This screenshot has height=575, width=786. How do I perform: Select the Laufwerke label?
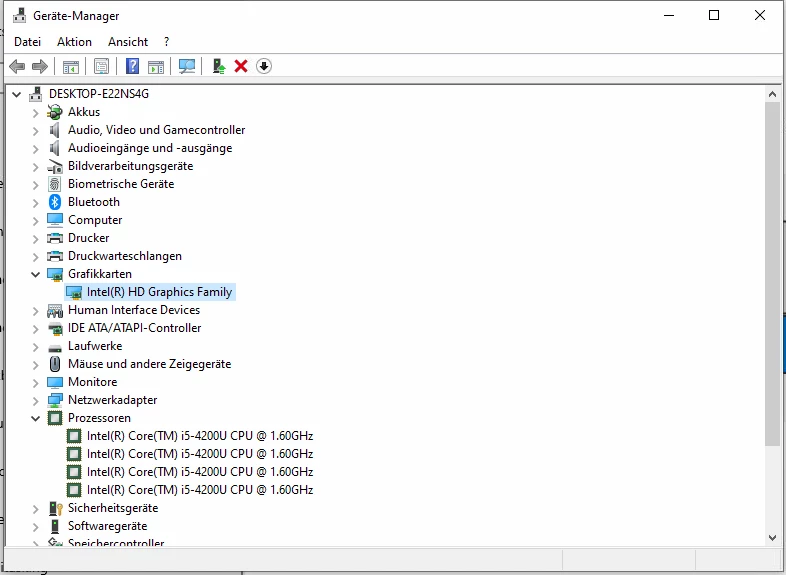95,346
